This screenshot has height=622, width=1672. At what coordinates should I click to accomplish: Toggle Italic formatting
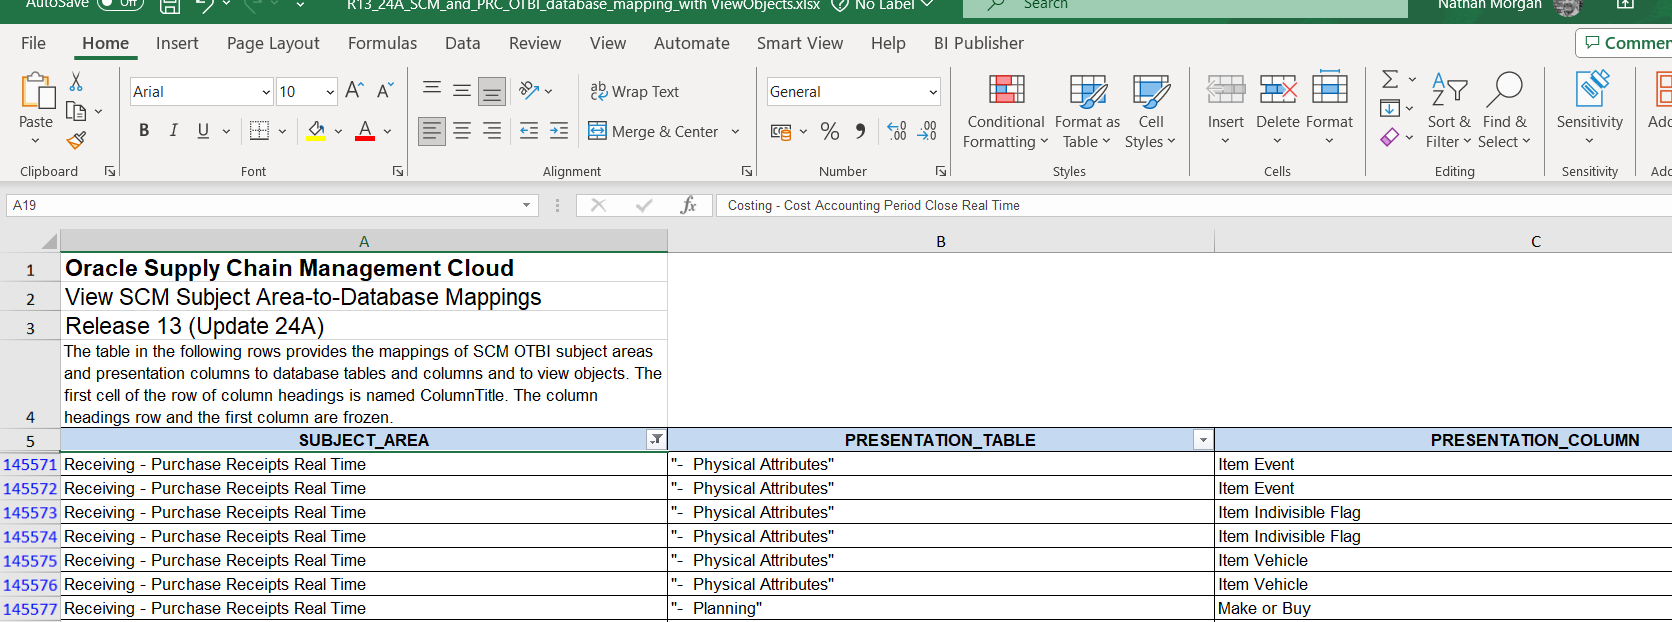pyautogui.click(x=174, y=131)
